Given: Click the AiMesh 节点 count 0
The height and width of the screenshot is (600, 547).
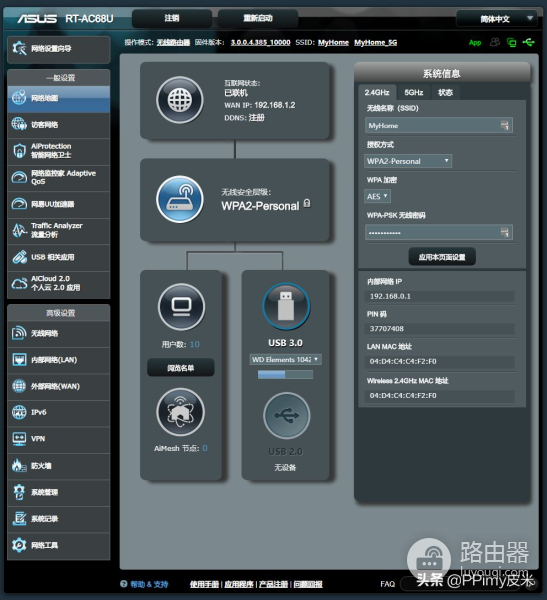Looking at the screenshot, I should point(205,448).
